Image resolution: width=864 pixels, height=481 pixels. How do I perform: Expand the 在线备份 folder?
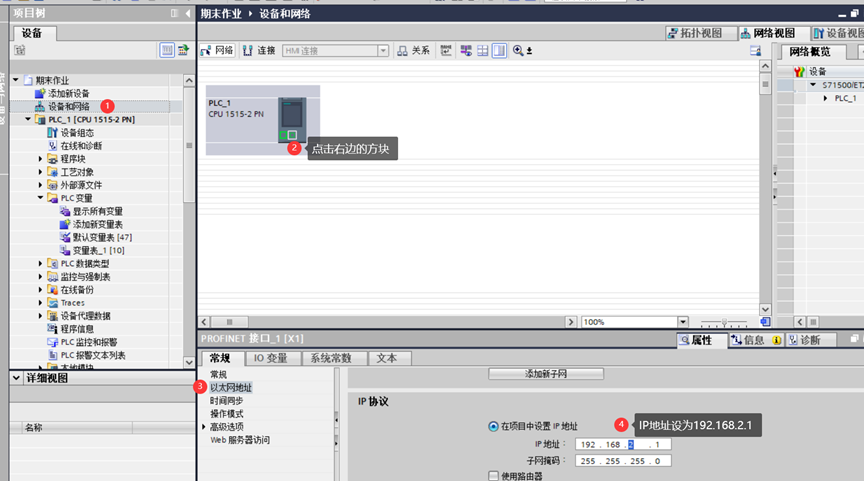pyautogui.click(x=40, y=290)
